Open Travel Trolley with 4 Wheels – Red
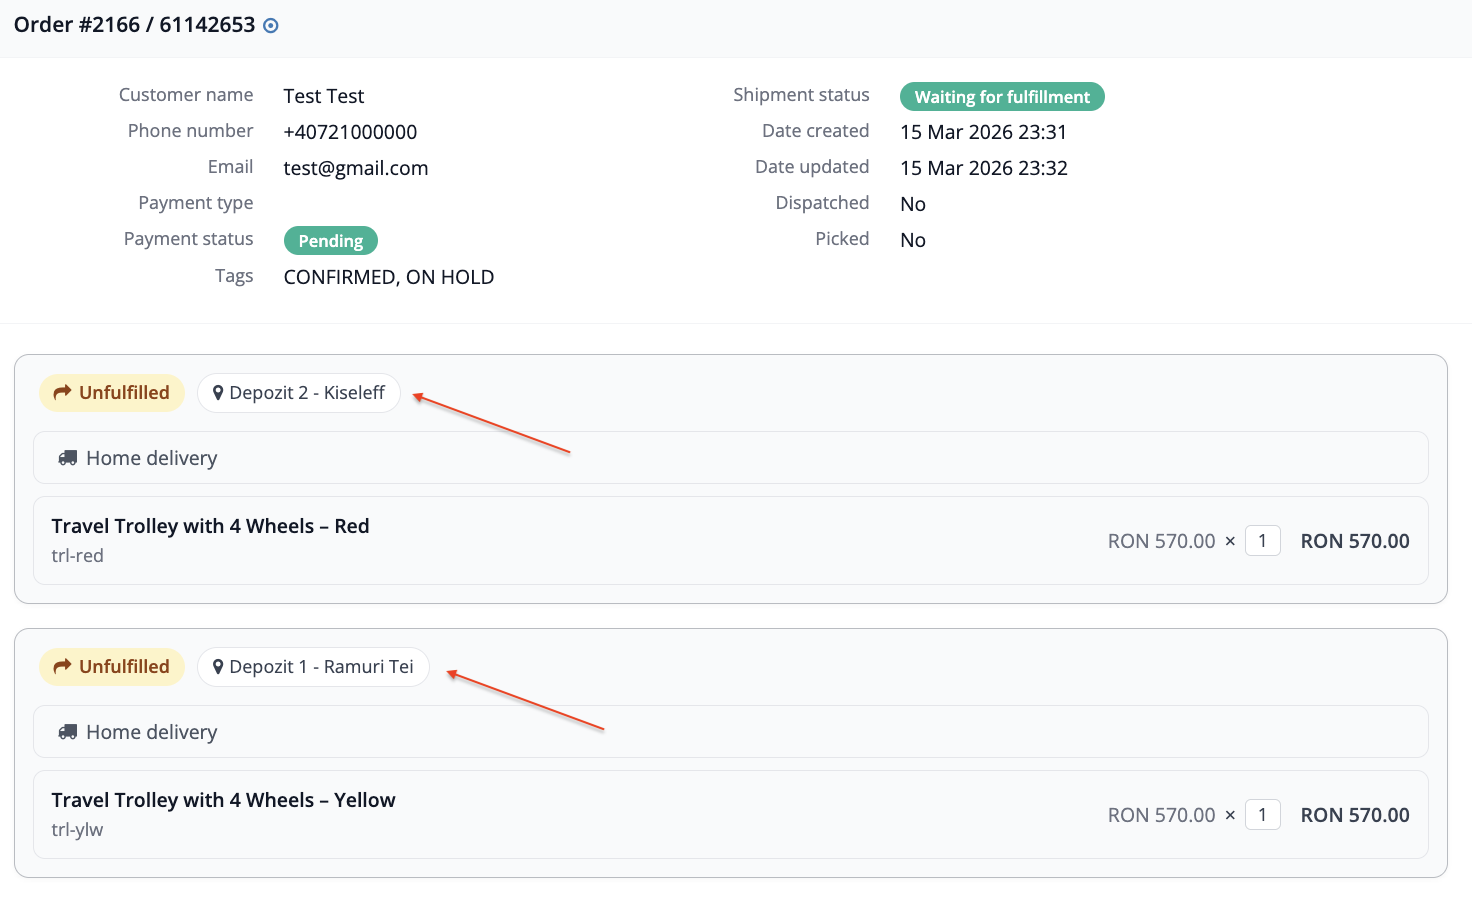This screenshot has width=1472, height=906. (x=210, y=526)
